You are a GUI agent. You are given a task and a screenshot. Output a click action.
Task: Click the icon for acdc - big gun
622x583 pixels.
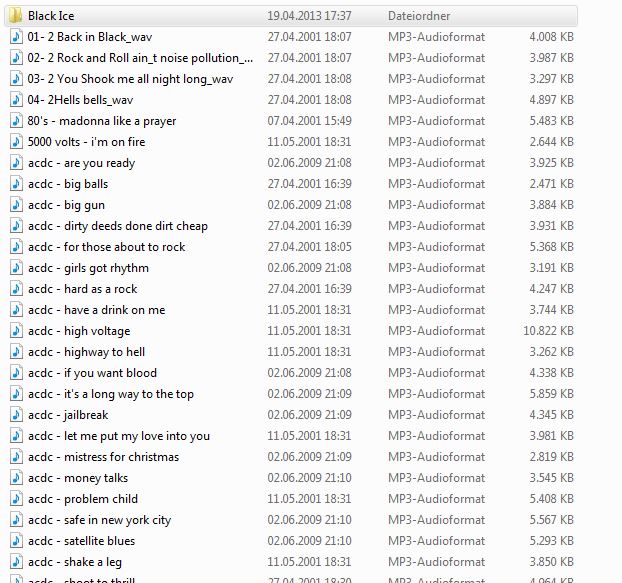(x=16, y=205)
